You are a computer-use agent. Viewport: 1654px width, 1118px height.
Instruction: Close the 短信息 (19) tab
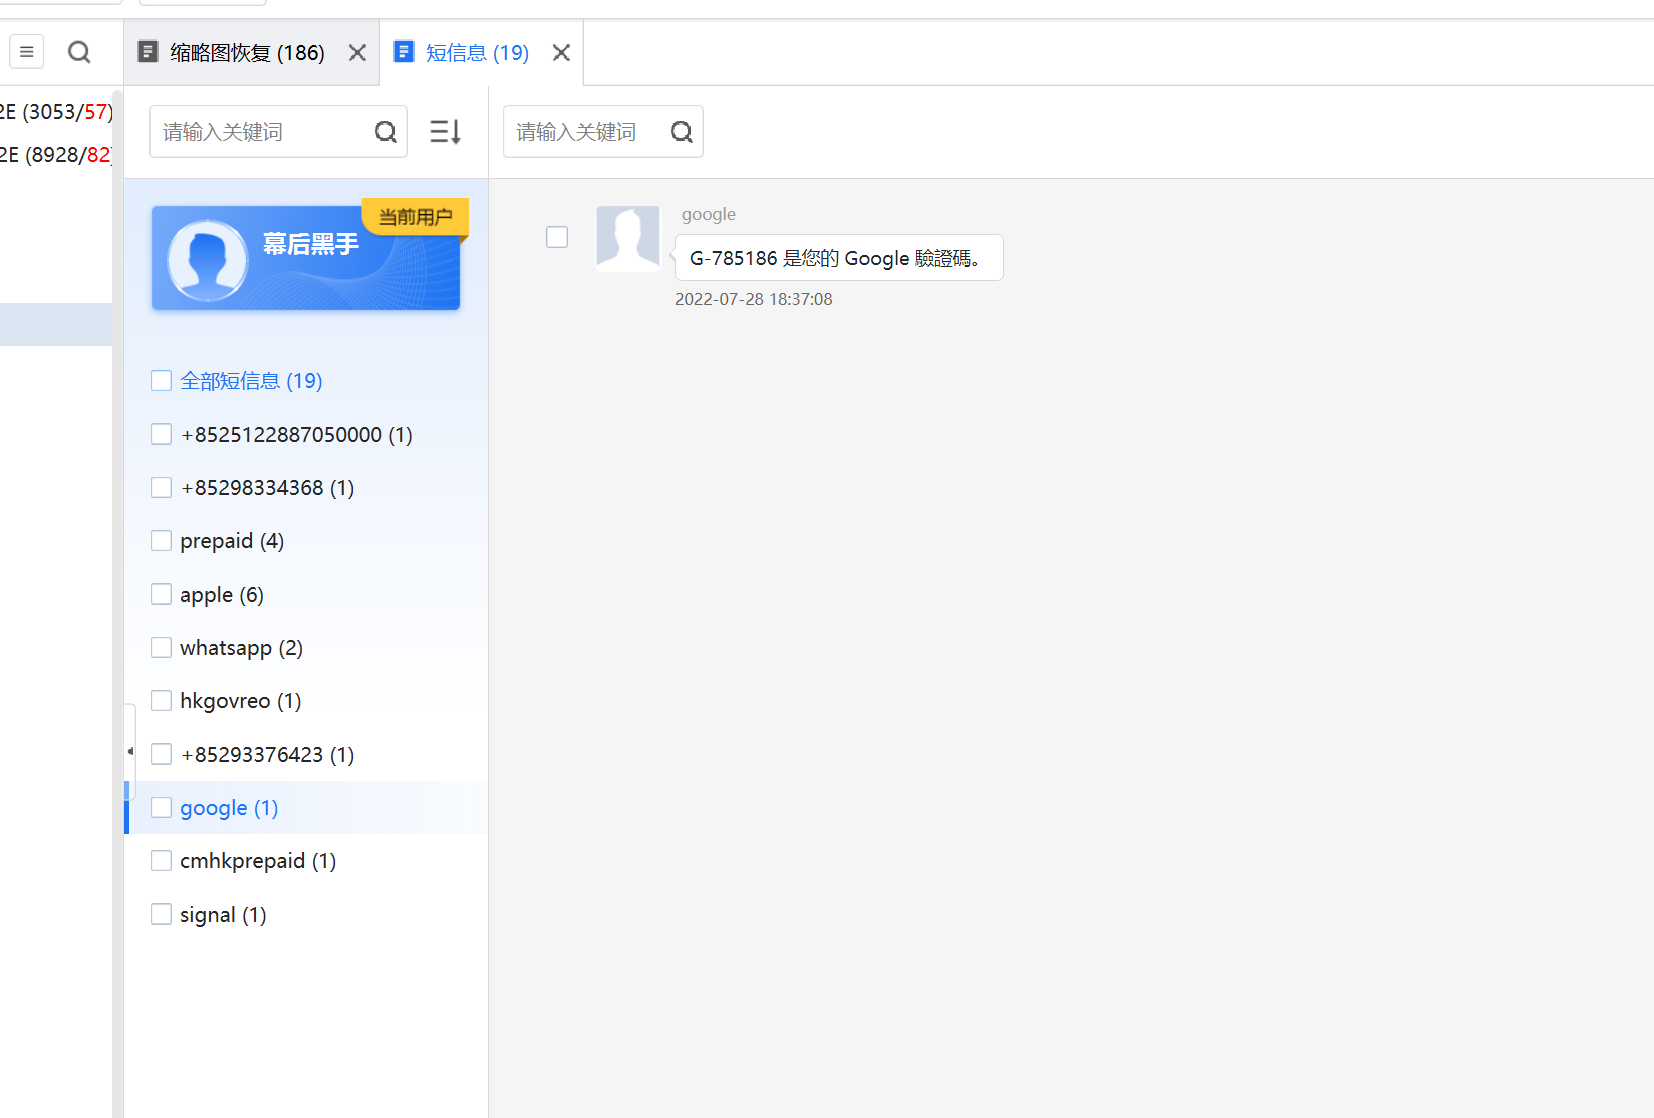tap(562, 53)
